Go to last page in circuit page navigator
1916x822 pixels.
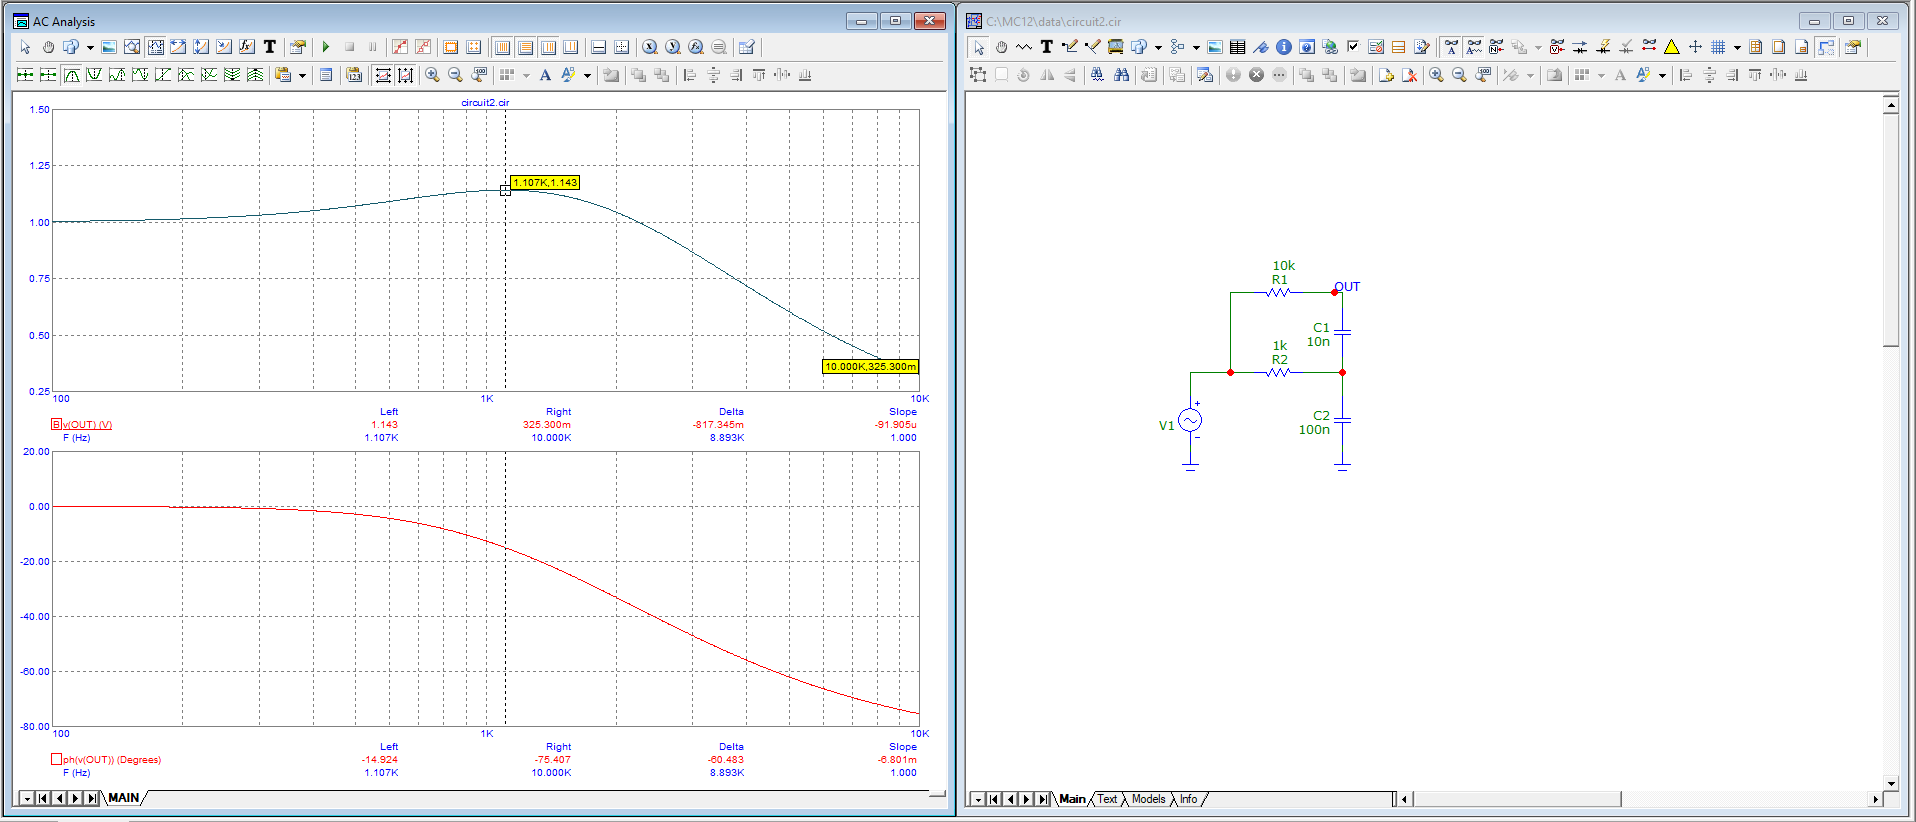tap(1043, 799)
